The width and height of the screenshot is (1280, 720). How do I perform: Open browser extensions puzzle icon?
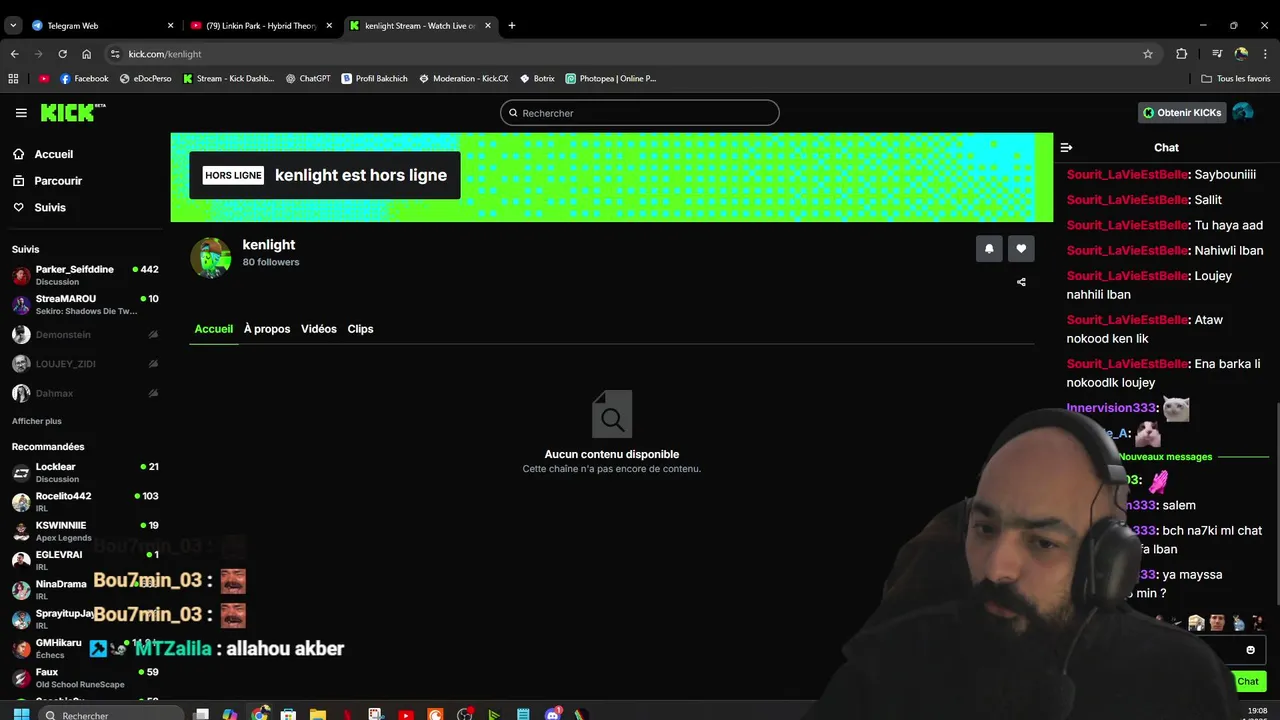(x=1182, y=54)
